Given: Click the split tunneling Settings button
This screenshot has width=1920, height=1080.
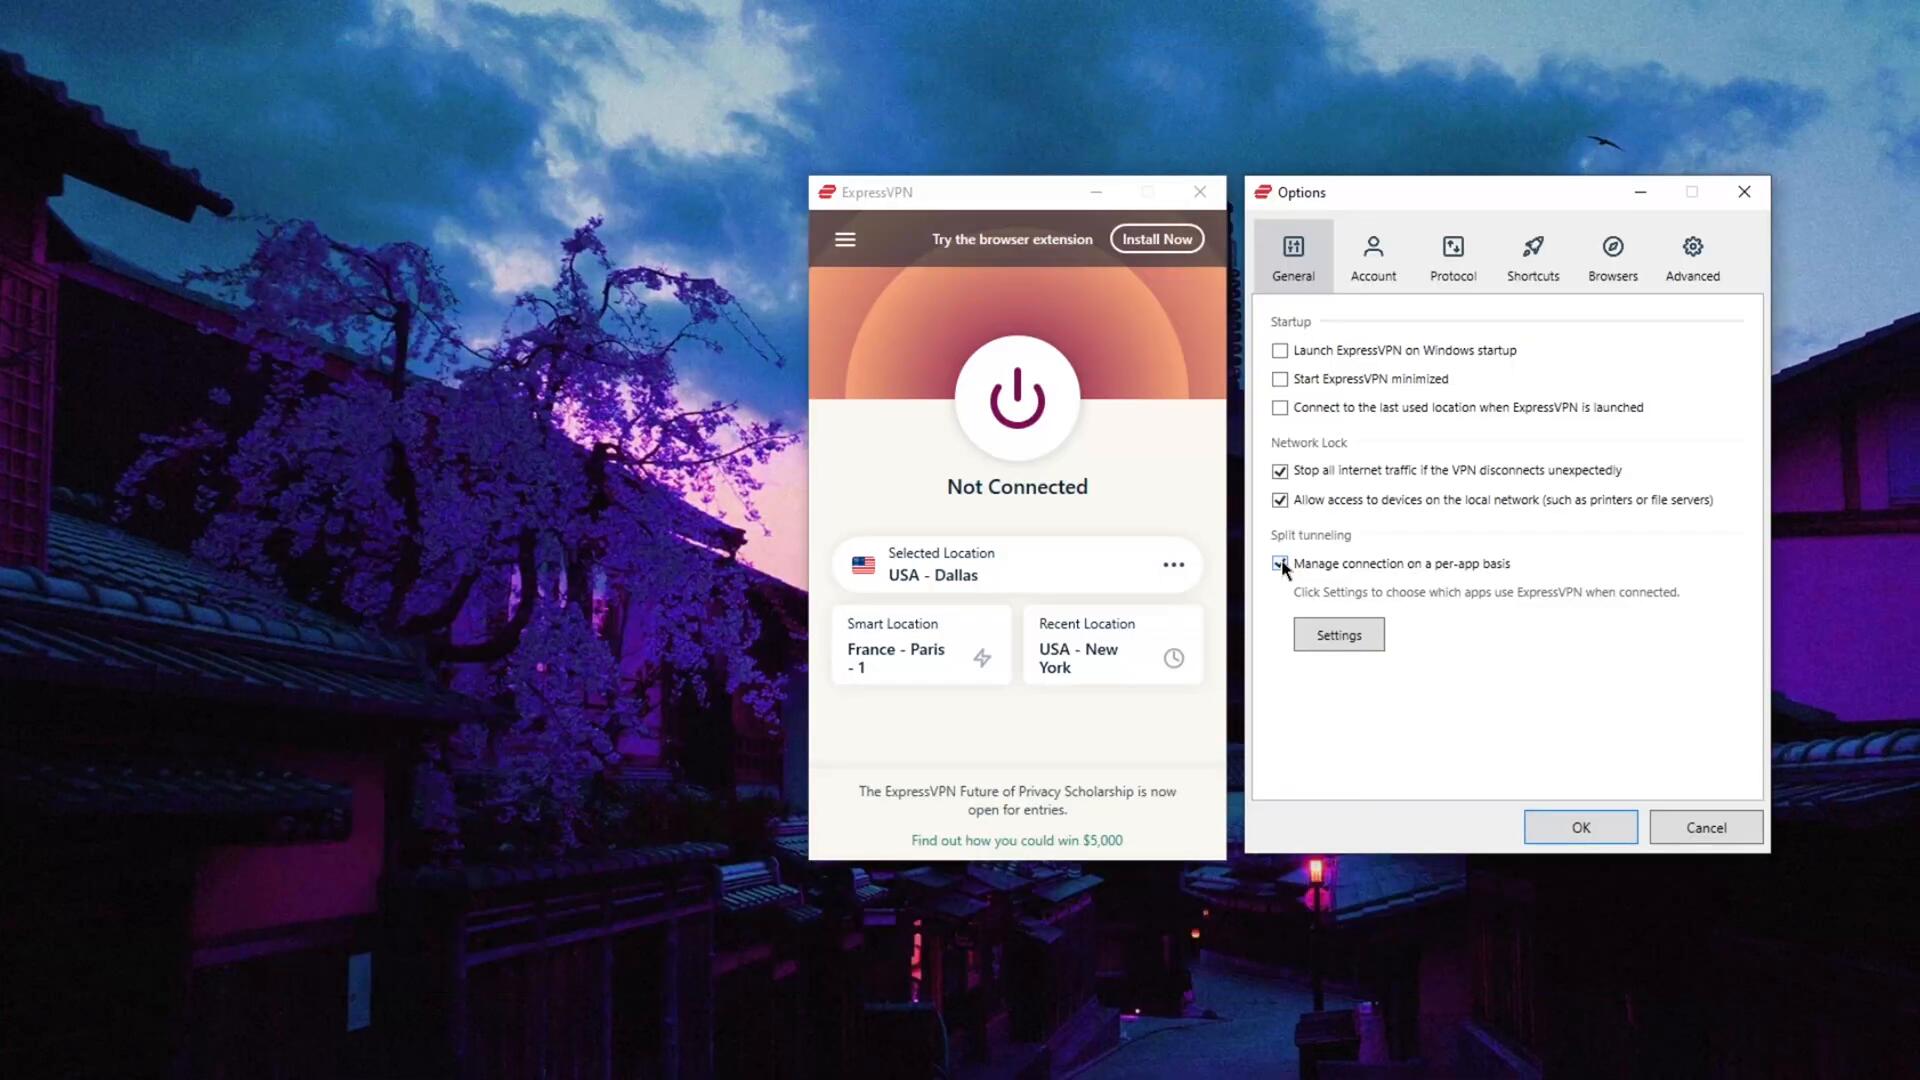Looking at the screenshot, I should click(x=1338, y=635).
